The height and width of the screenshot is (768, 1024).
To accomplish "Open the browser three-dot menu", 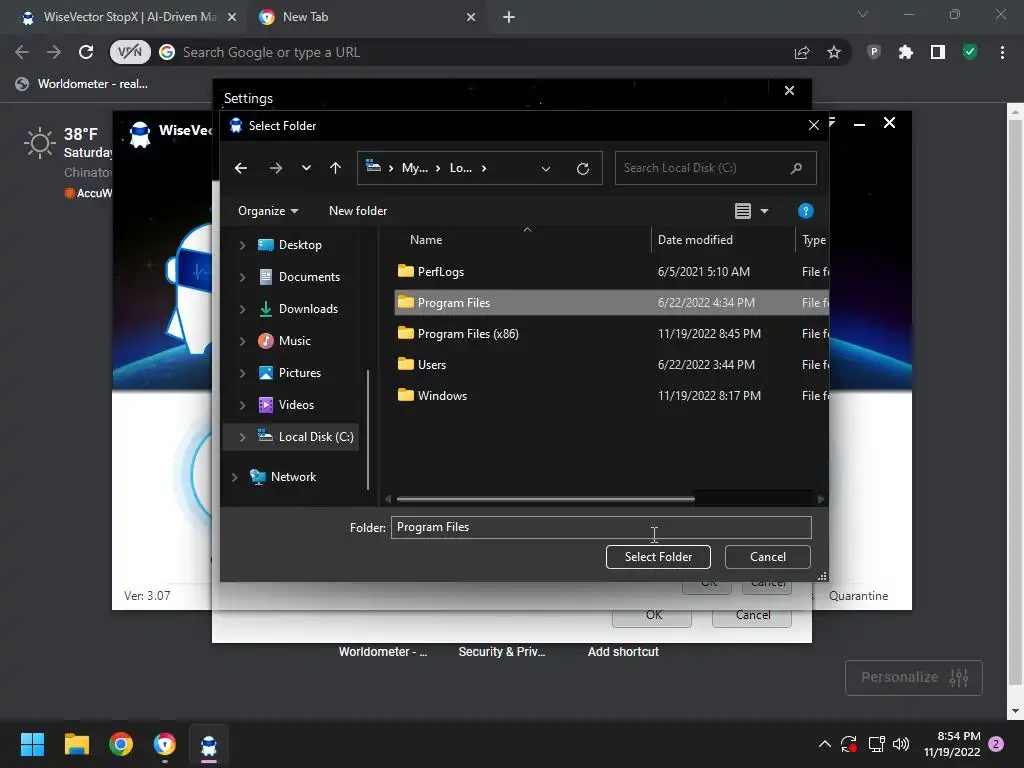I will pyautogui.click(x=1002, y=52).
